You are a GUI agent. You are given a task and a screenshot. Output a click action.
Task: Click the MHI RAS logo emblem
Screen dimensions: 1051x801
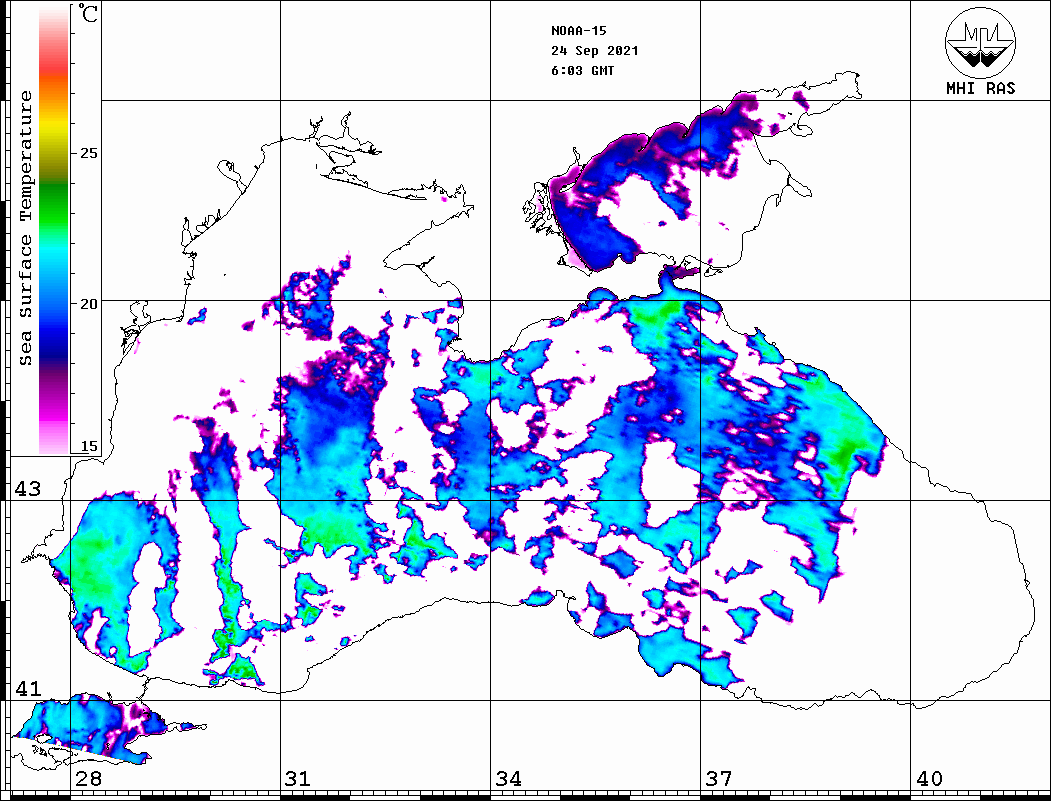tap(980, 42)
